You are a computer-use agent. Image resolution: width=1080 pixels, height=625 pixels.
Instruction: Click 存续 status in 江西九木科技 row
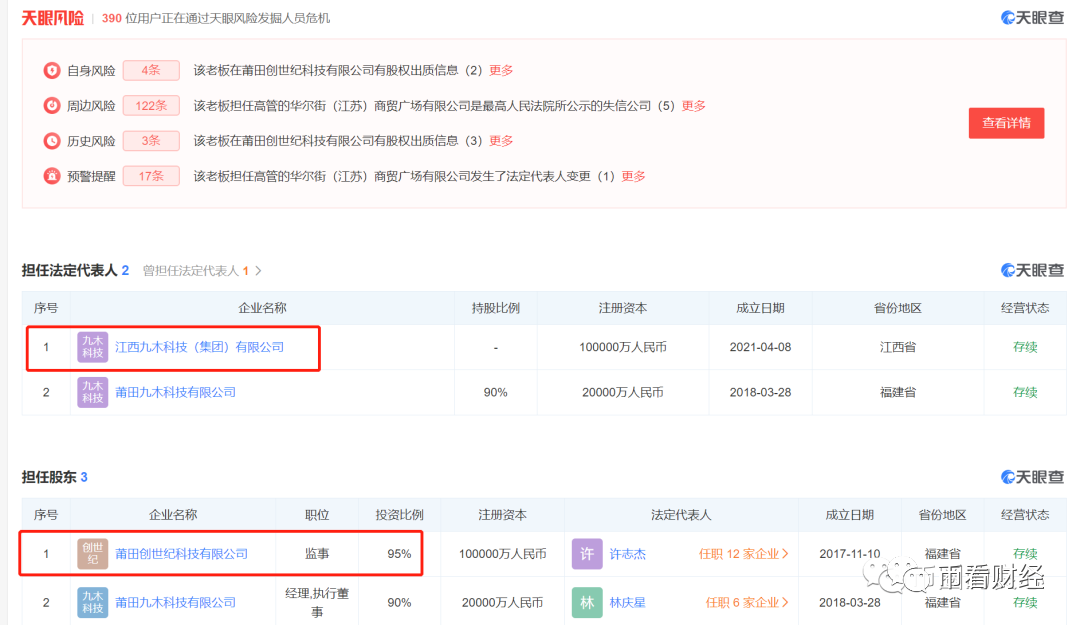pyautogui.click(x=1025, y=347)
